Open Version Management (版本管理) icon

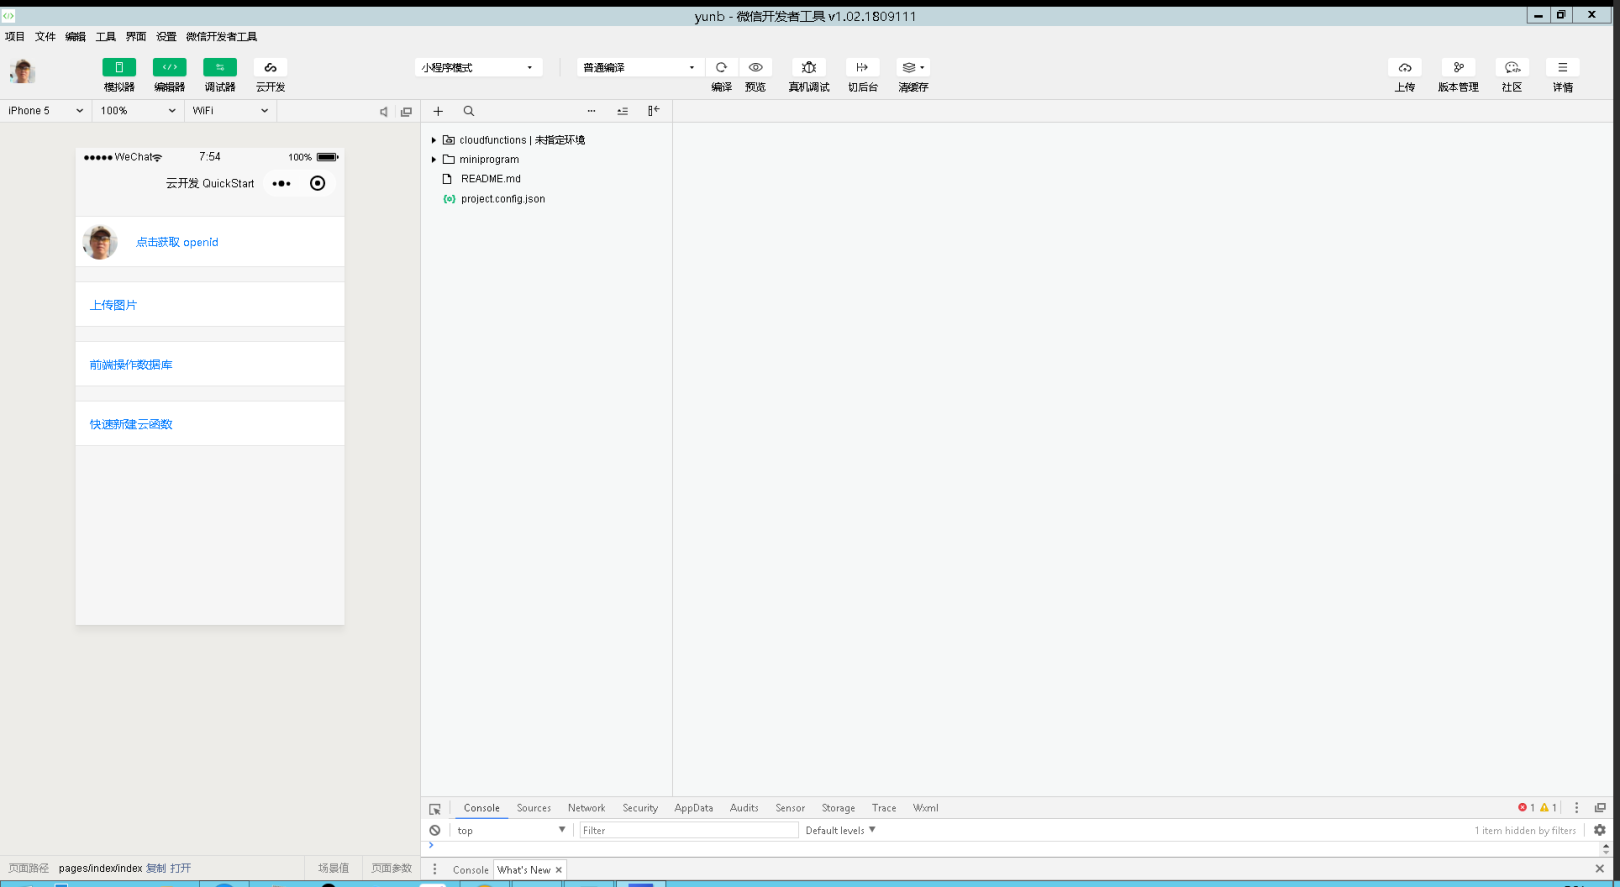(x=1458, y=68)
